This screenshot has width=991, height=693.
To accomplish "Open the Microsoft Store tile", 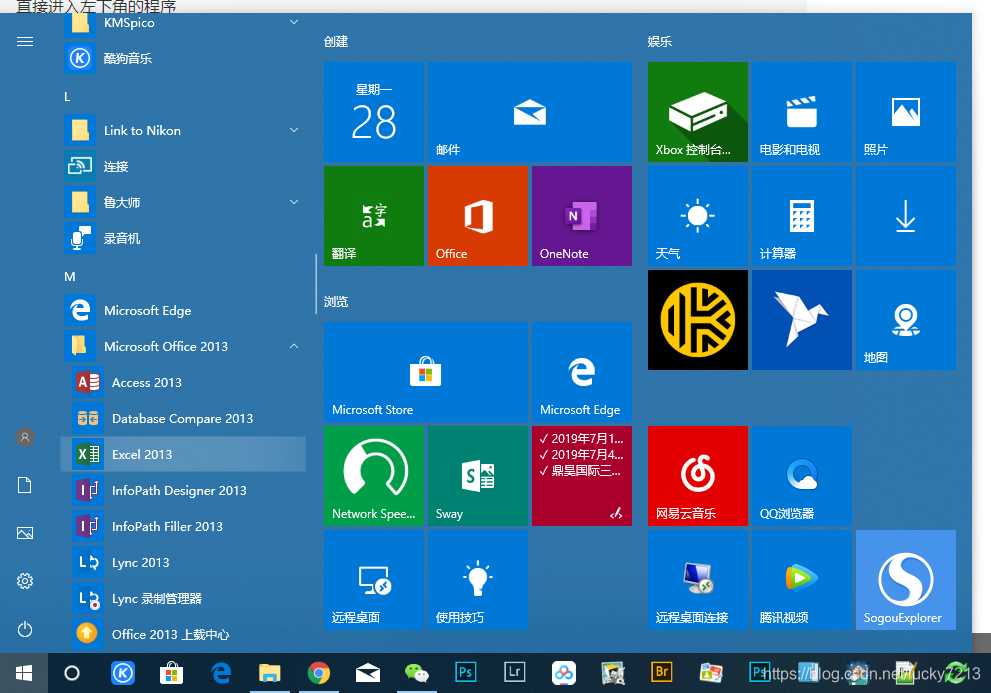I will [426, 372].
